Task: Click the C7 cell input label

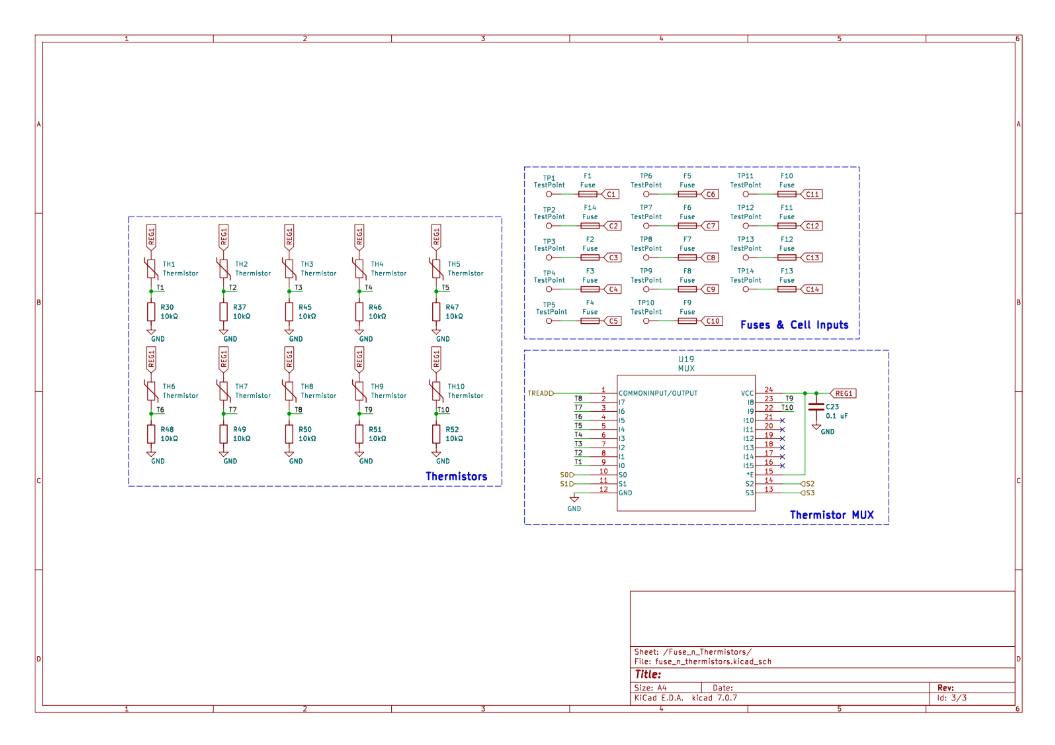Action: pos(709,225)
